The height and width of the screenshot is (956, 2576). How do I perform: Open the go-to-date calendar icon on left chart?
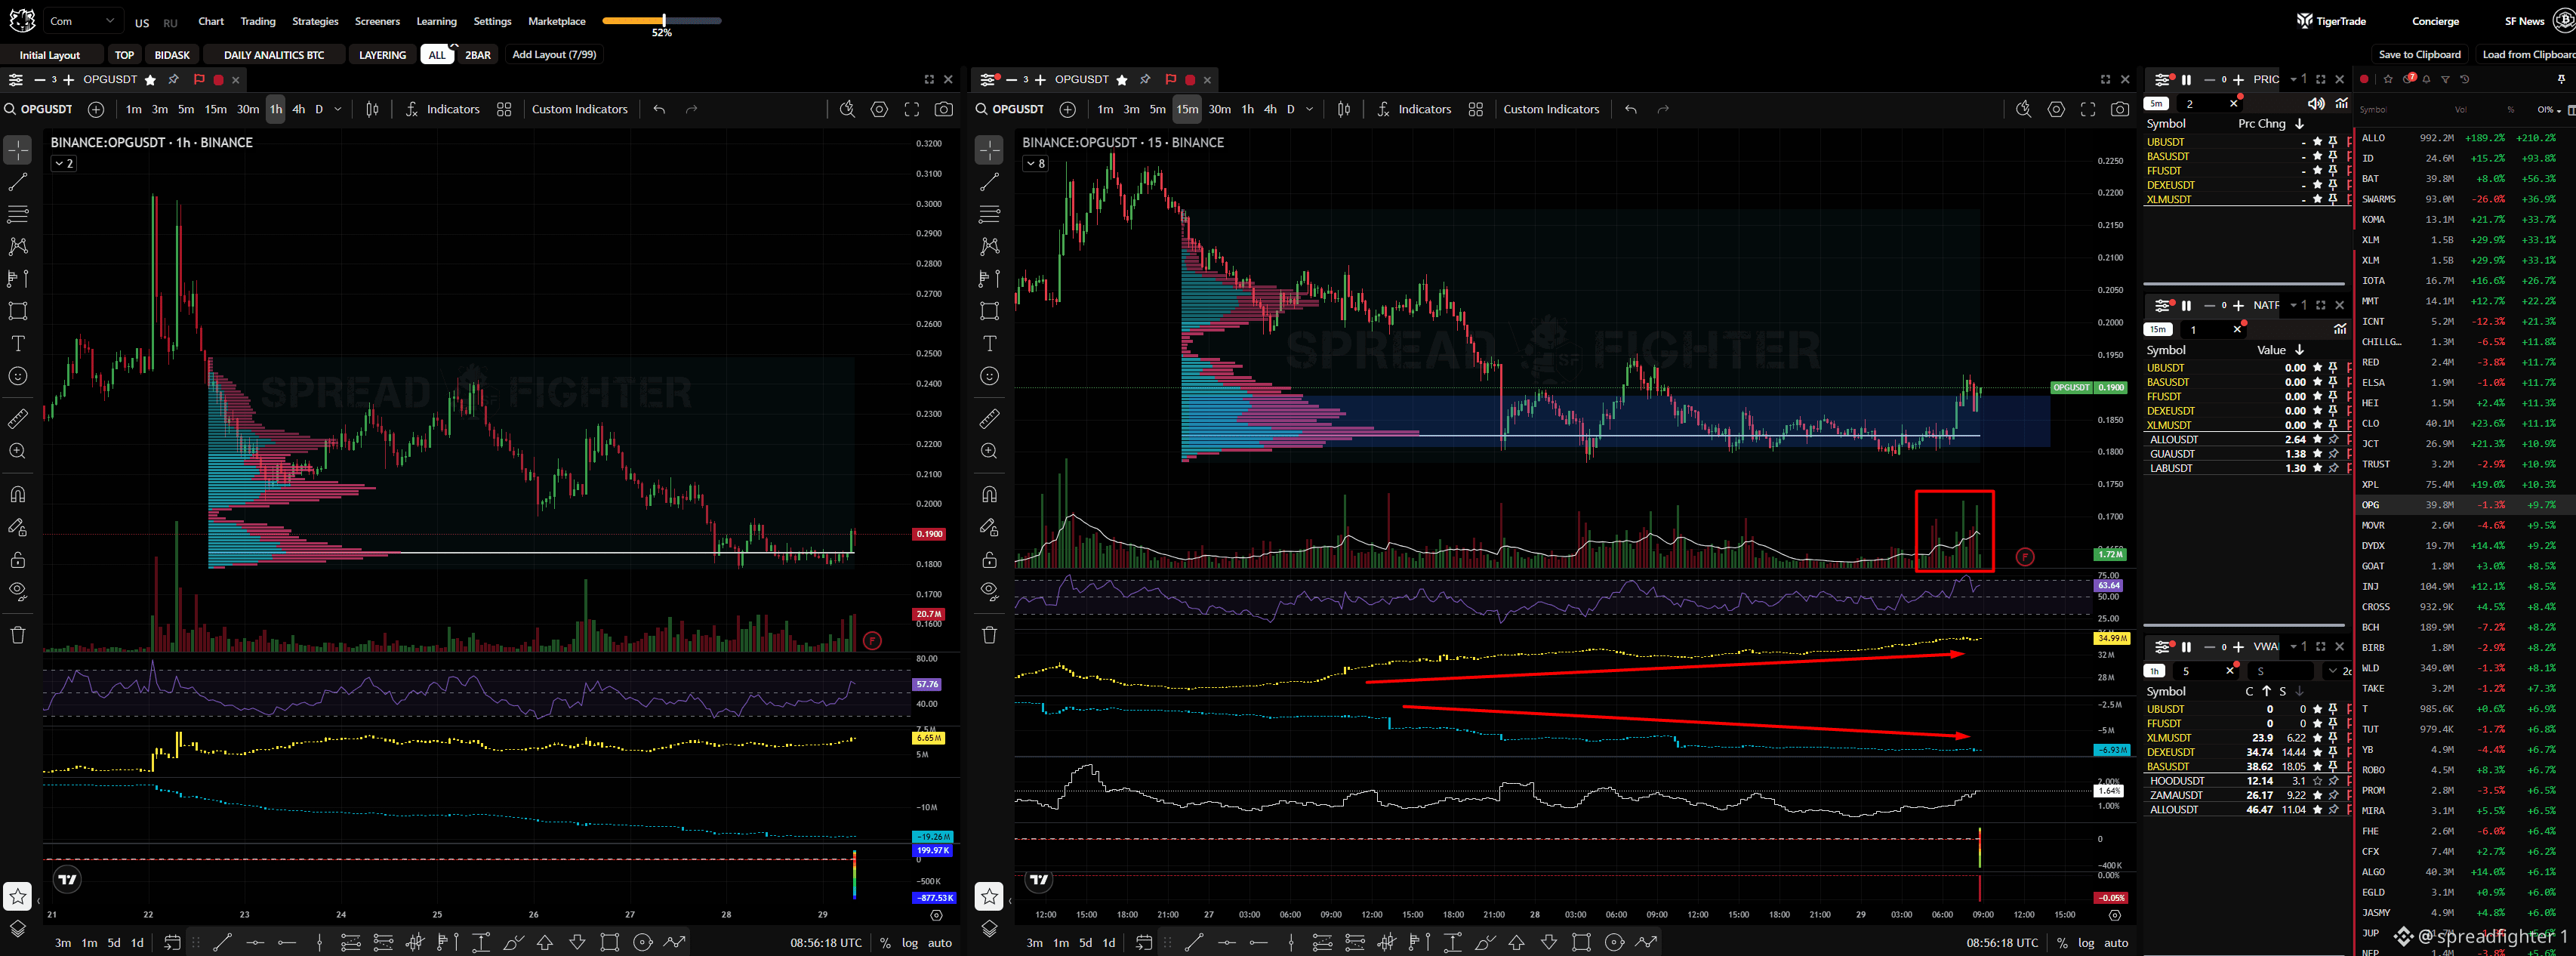coord(172,942)
